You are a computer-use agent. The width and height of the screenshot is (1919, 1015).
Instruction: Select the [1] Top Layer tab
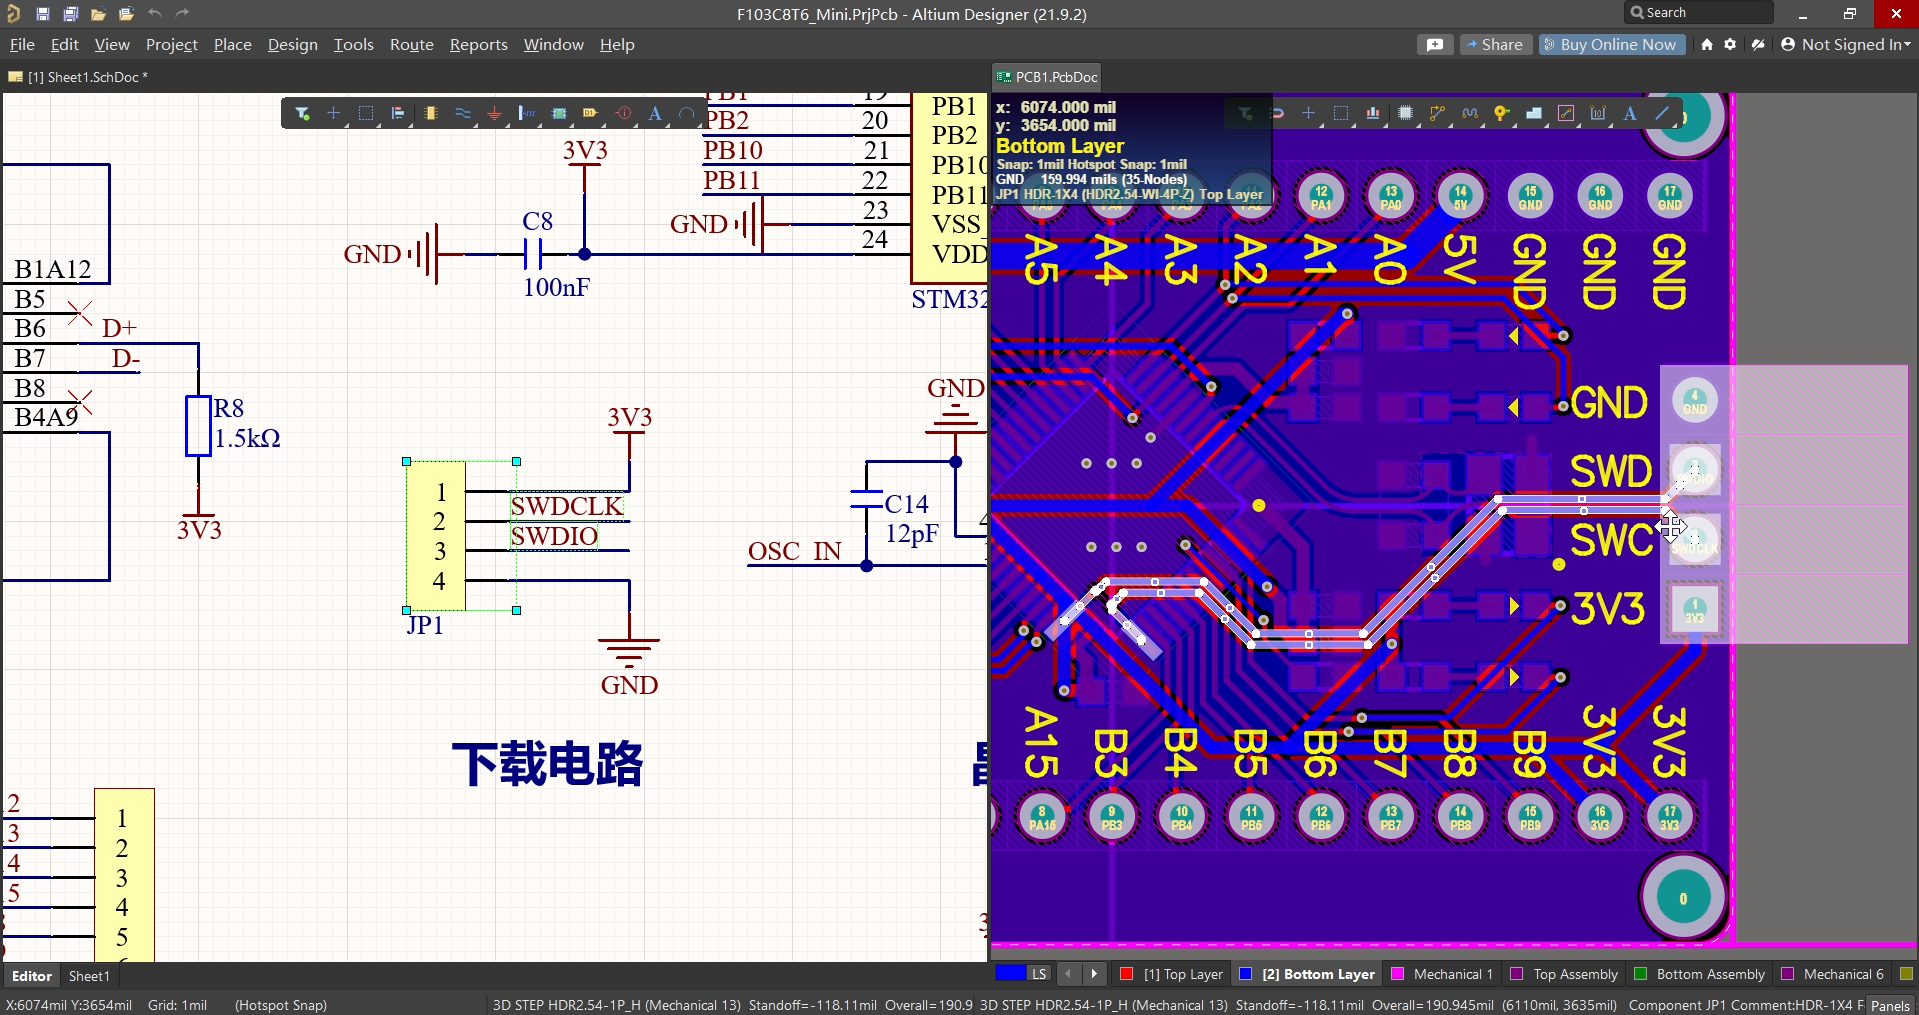pyautogui.click(x=1173, y=974)
